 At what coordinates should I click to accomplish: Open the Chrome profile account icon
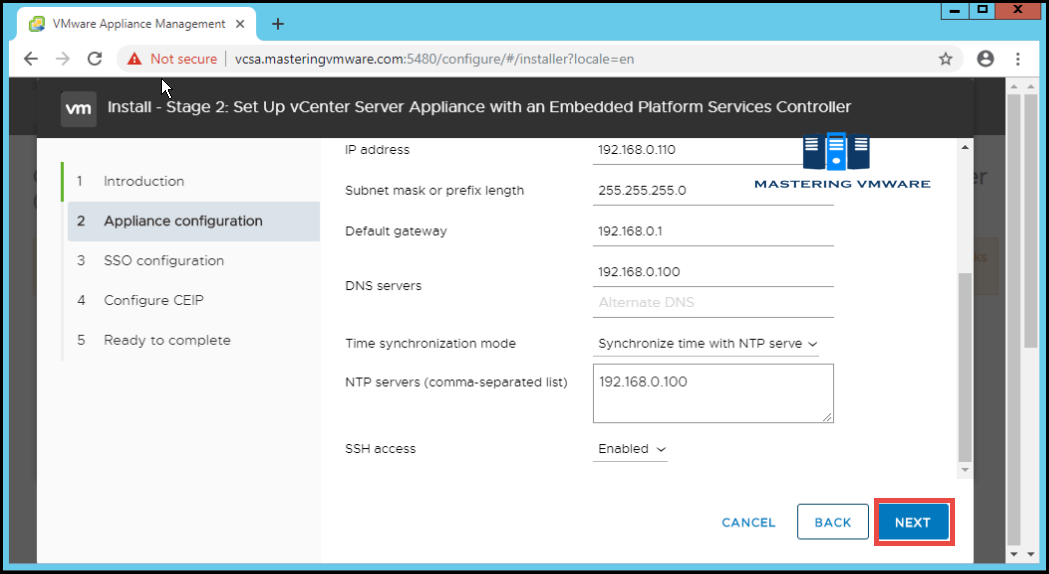click(x=985, y=59)
